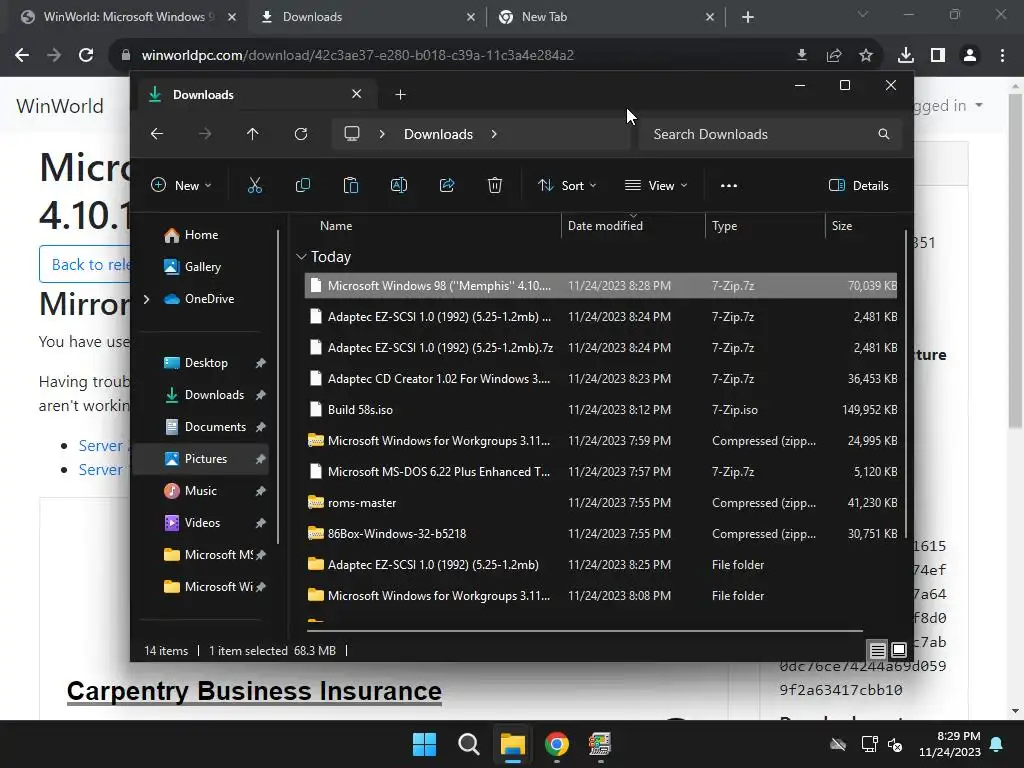Open notification bell in system tray
1024x768 pixels.
click(x=997, y=744)
